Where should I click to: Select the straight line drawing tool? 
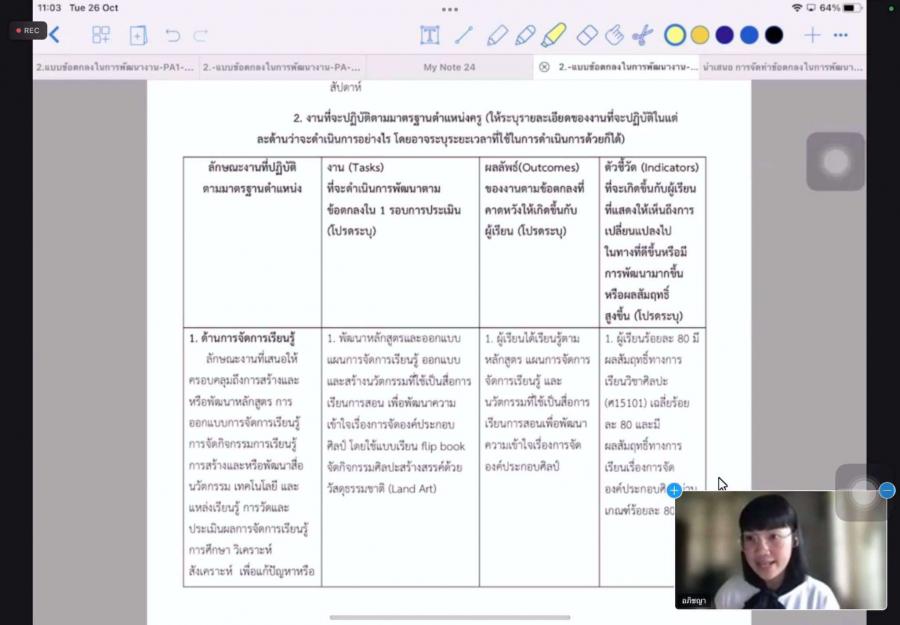click(463, 35)
